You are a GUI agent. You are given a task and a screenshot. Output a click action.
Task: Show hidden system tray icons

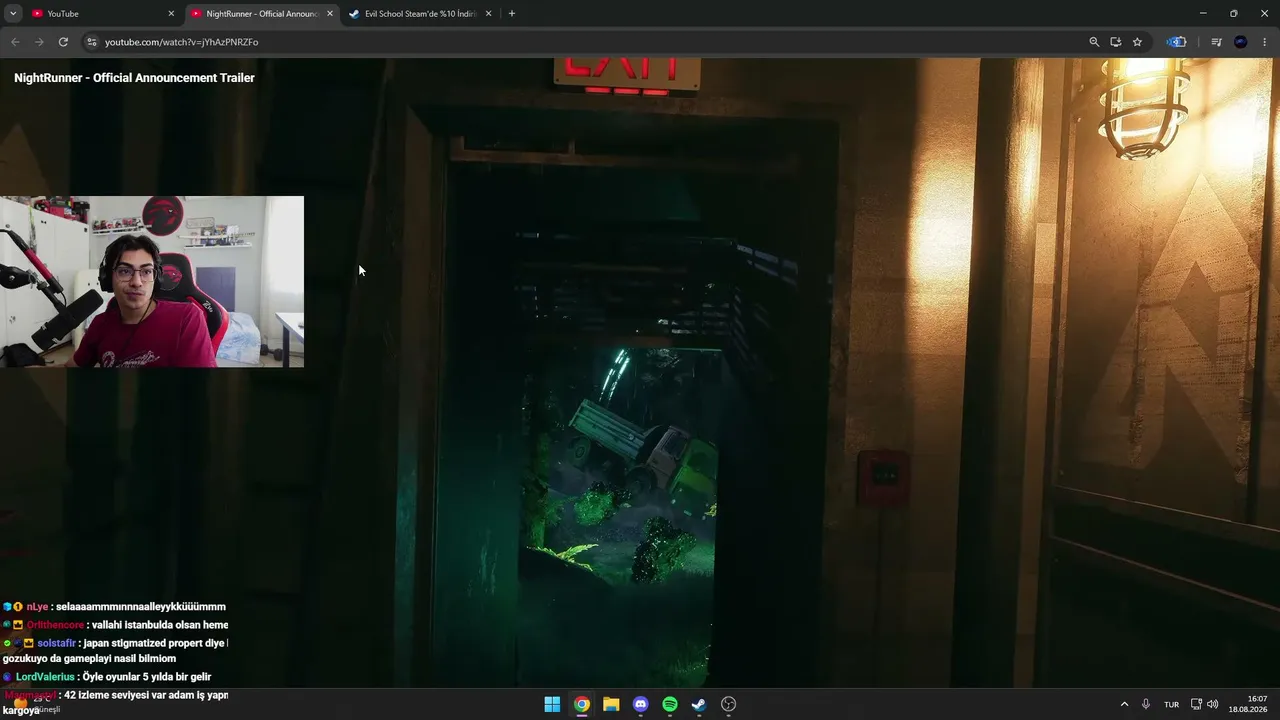(1124, 704)
